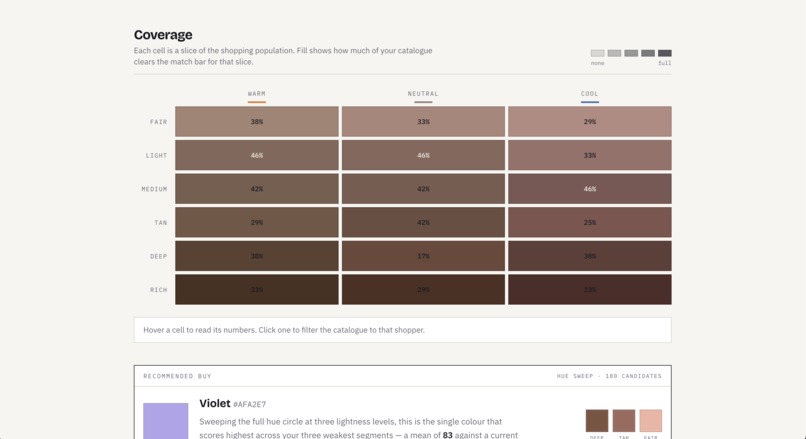Click the Coverage heading
Screen dimensions: 806x439
point(163,34)
